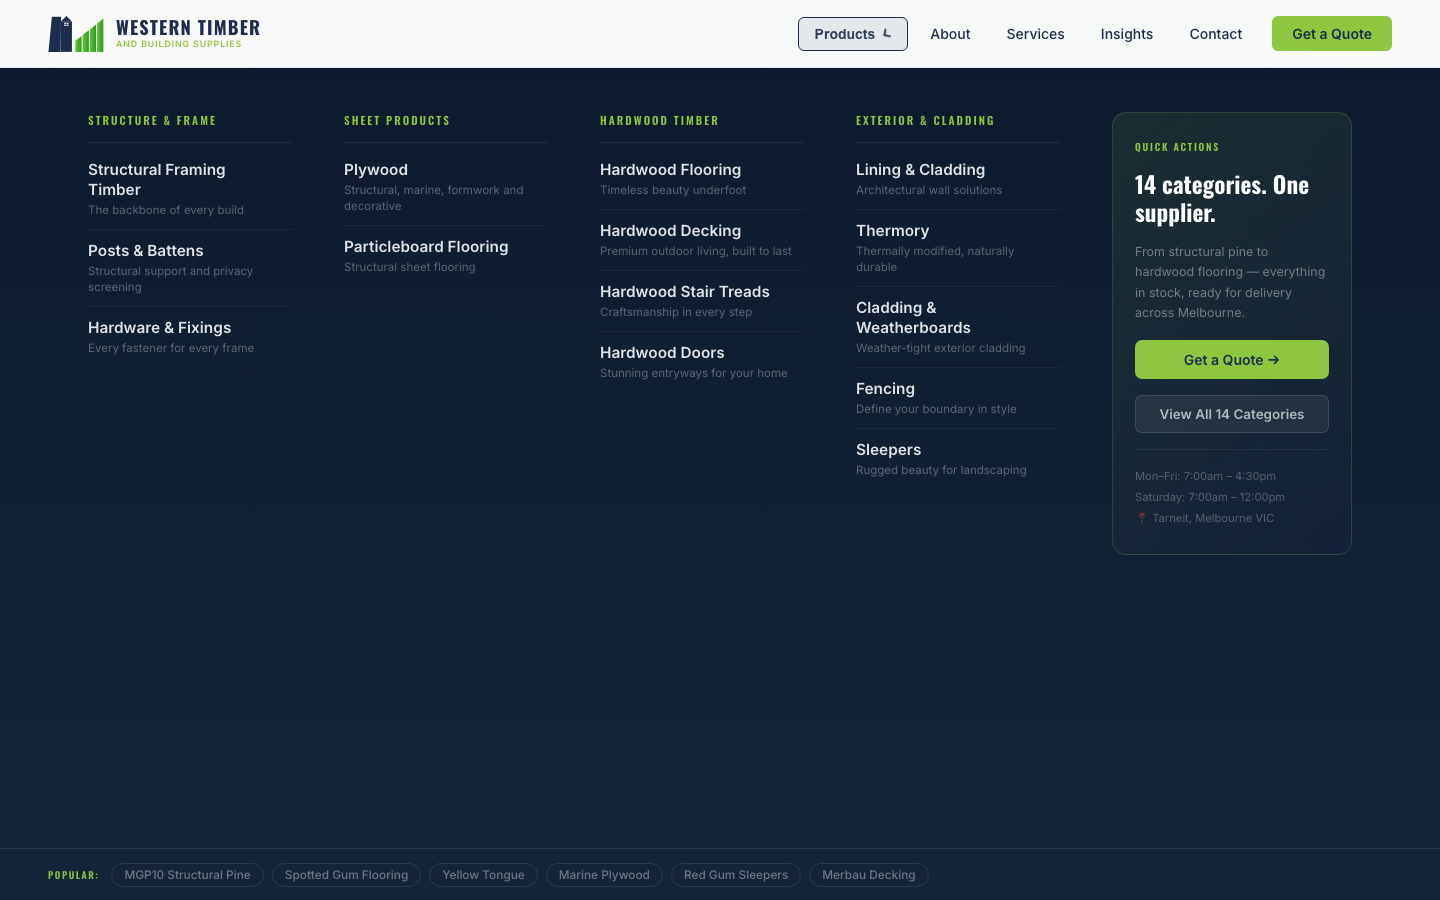Open the Insights section
Image resolution: width=1440 pixels, height=900 pixels.
pos(1126,34)
